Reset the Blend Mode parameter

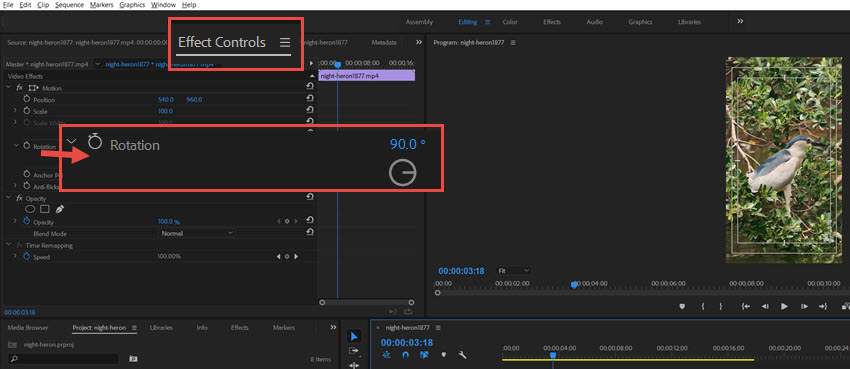click(310, 233)
